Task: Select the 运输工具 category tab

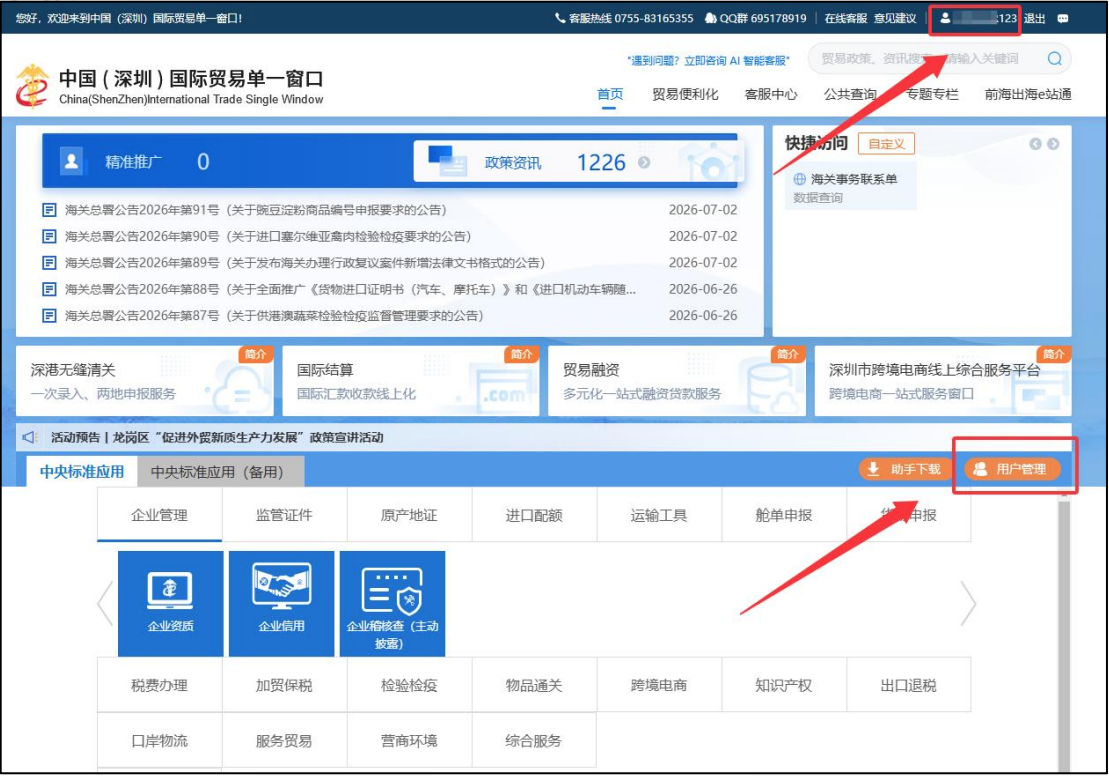Action: point(658,515)
